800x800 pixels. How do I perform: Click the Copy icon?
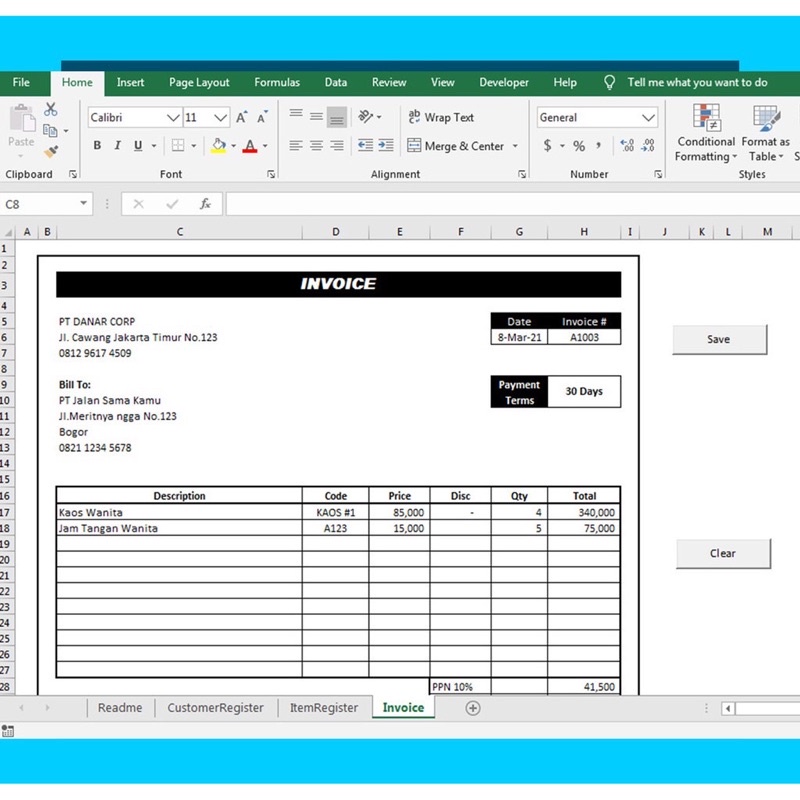50,131
